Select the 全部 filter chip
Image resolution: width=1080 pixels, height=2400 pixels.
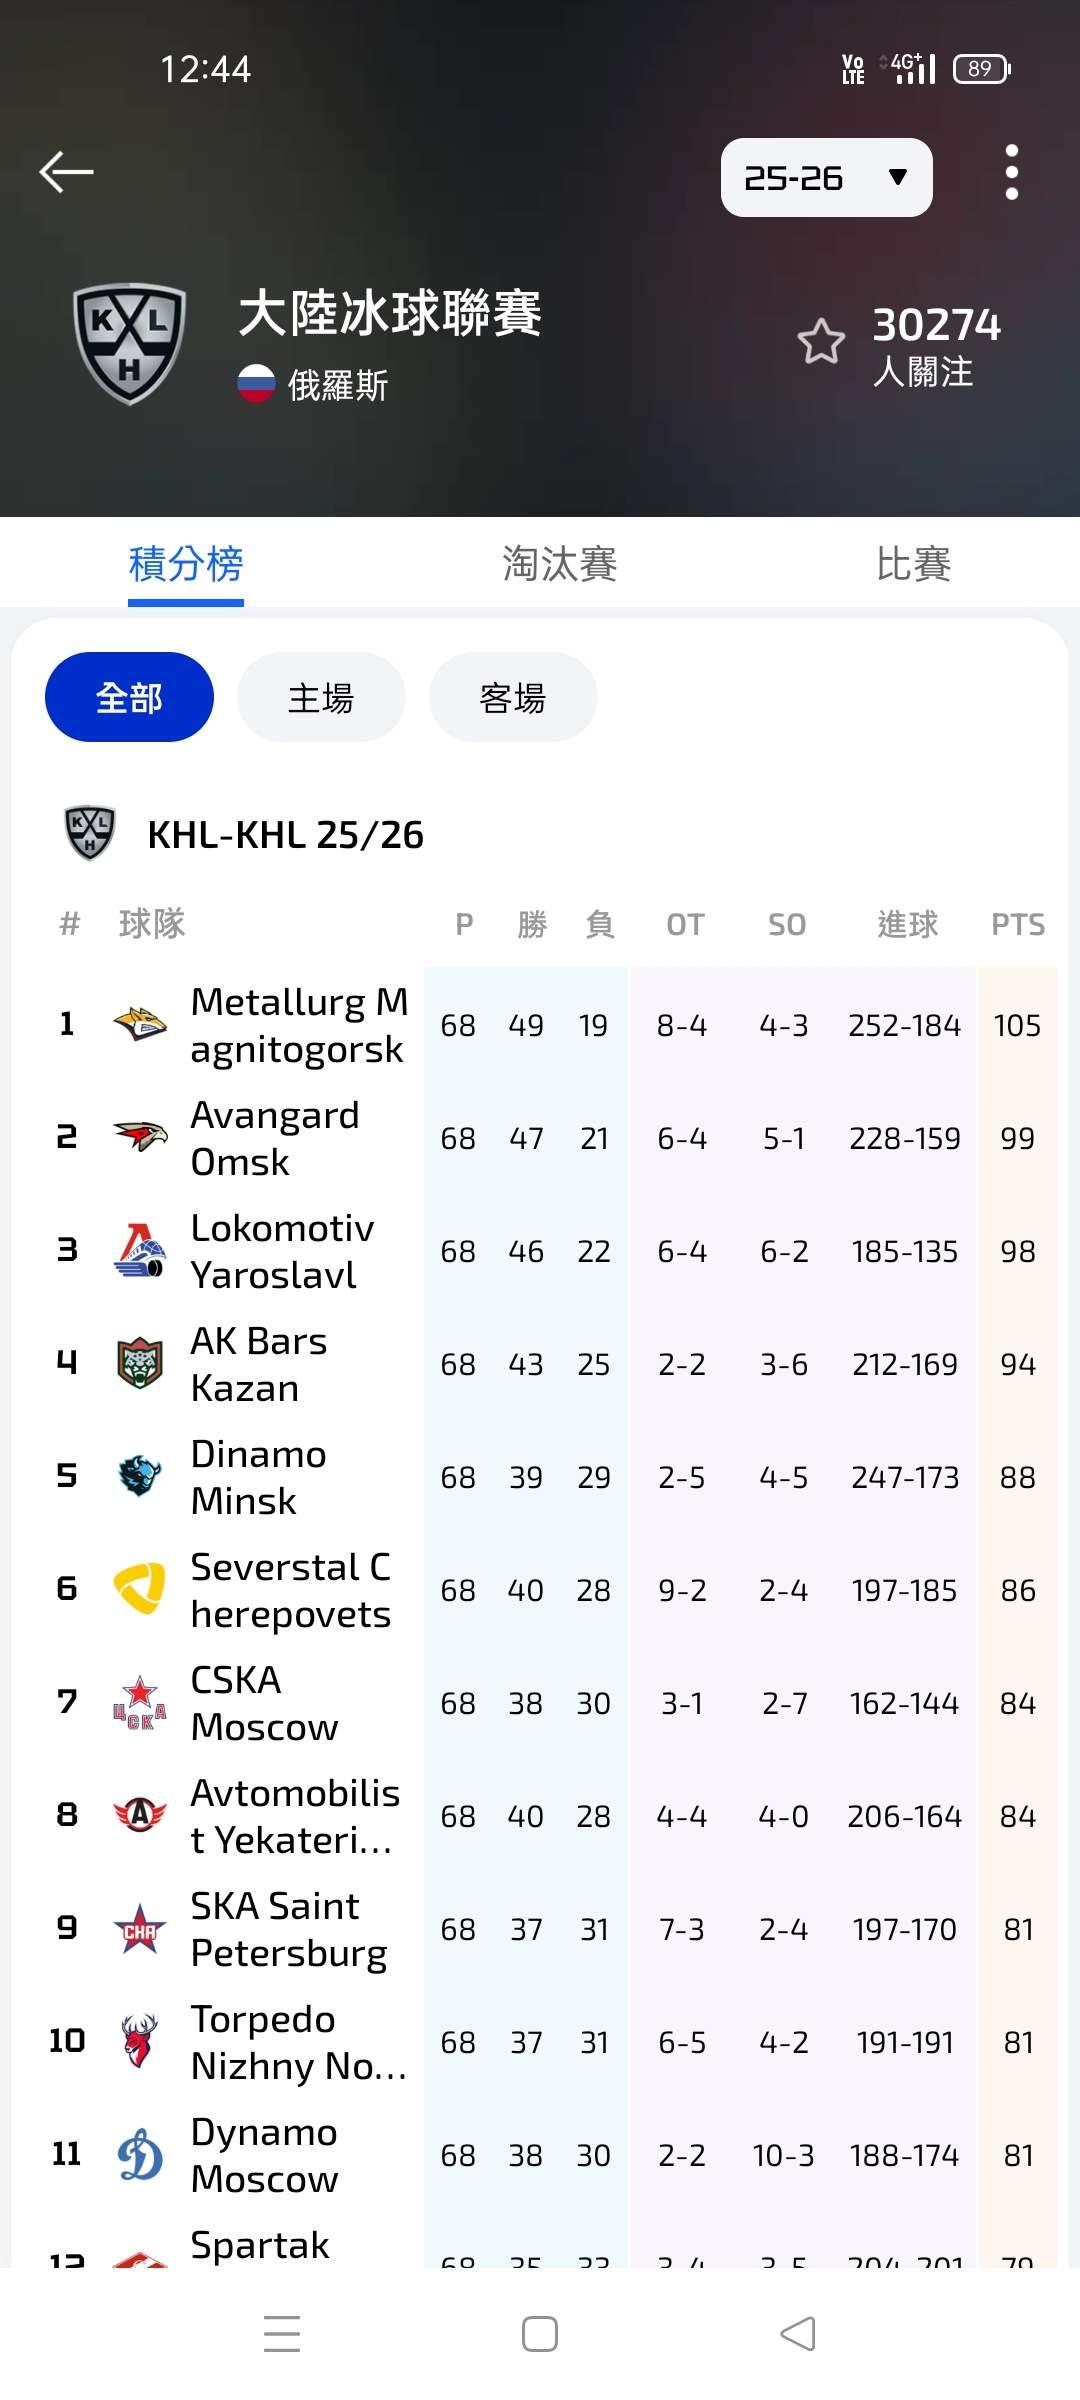coord(129,697)
